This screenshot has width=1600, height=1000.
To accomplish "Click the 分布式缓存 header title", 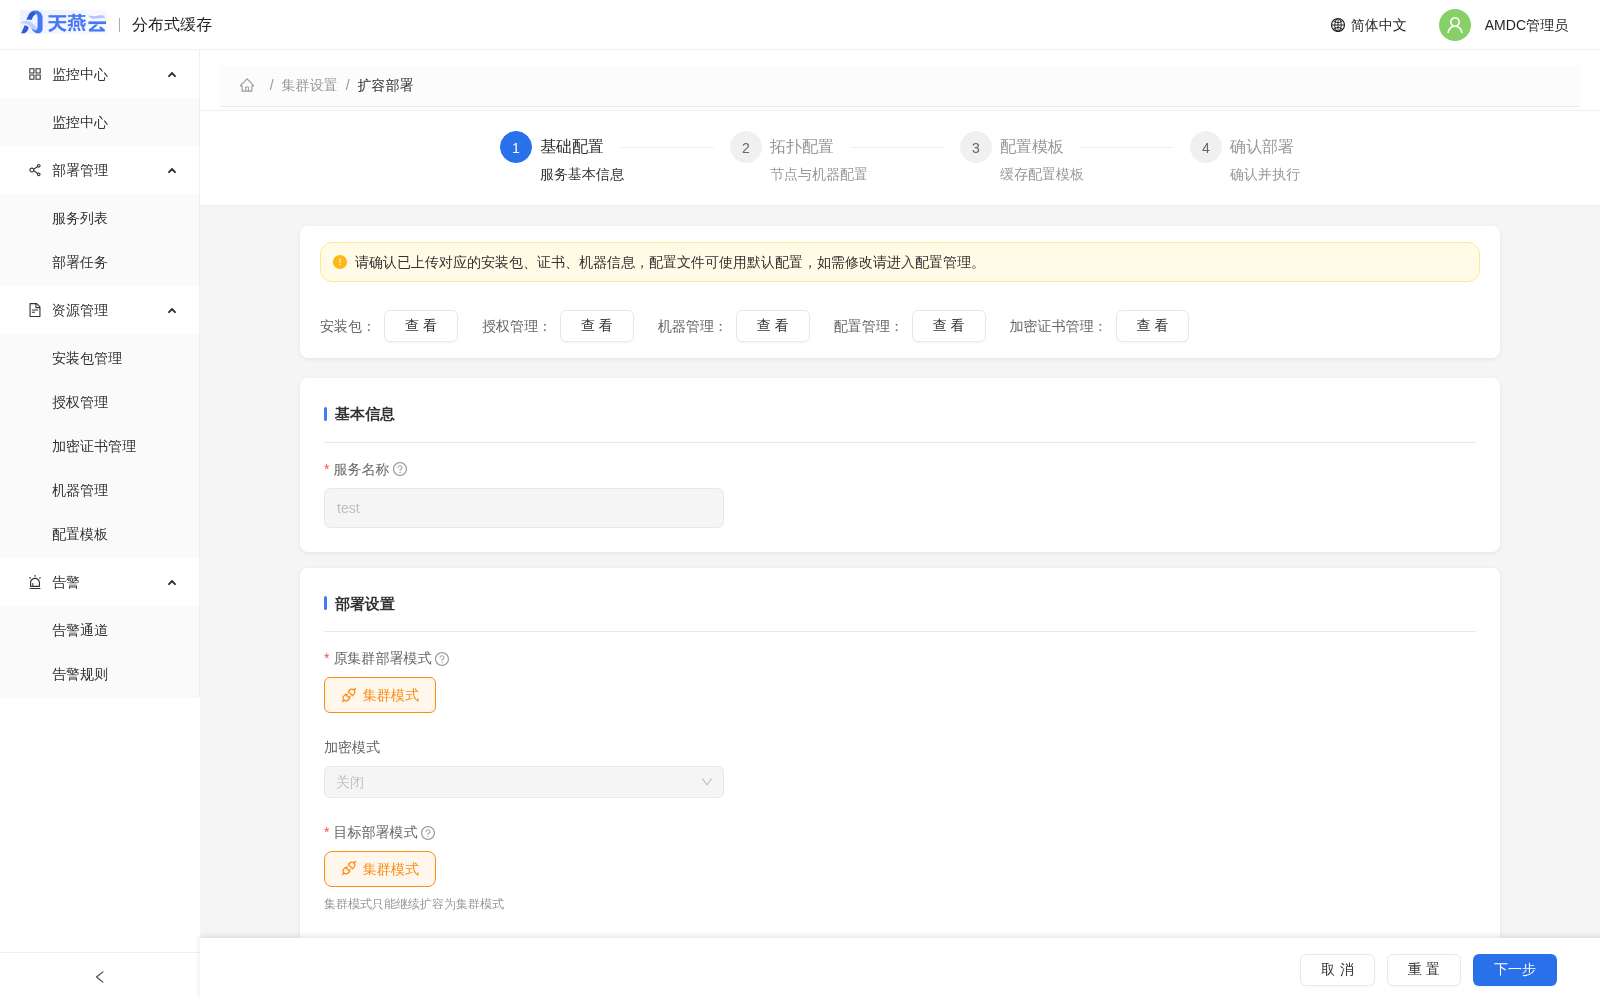I will 172,25.
